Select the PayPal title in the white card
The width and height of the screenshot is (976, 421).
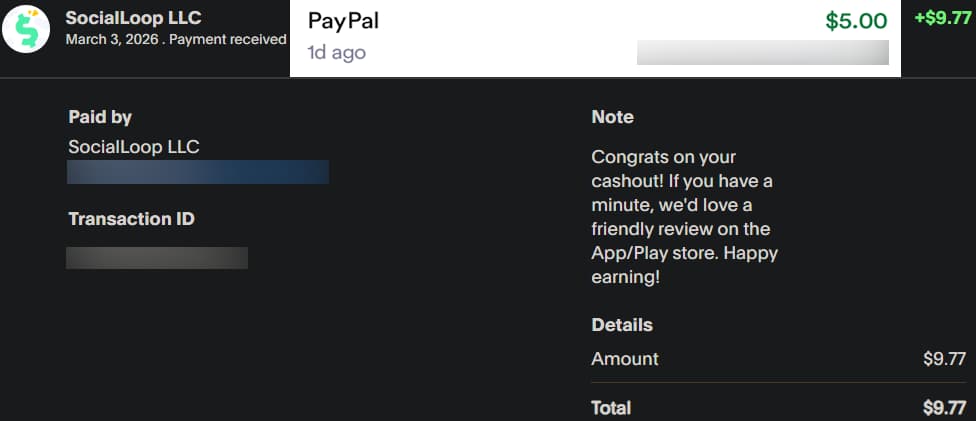pos(343,21)
